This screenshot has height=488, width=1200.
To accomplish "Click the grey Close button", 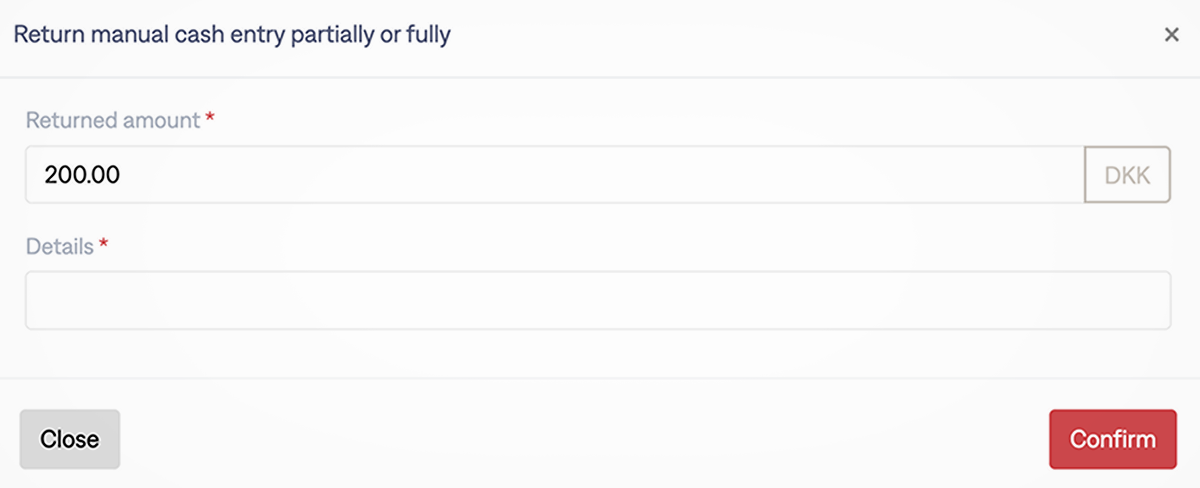I will 70,439.
